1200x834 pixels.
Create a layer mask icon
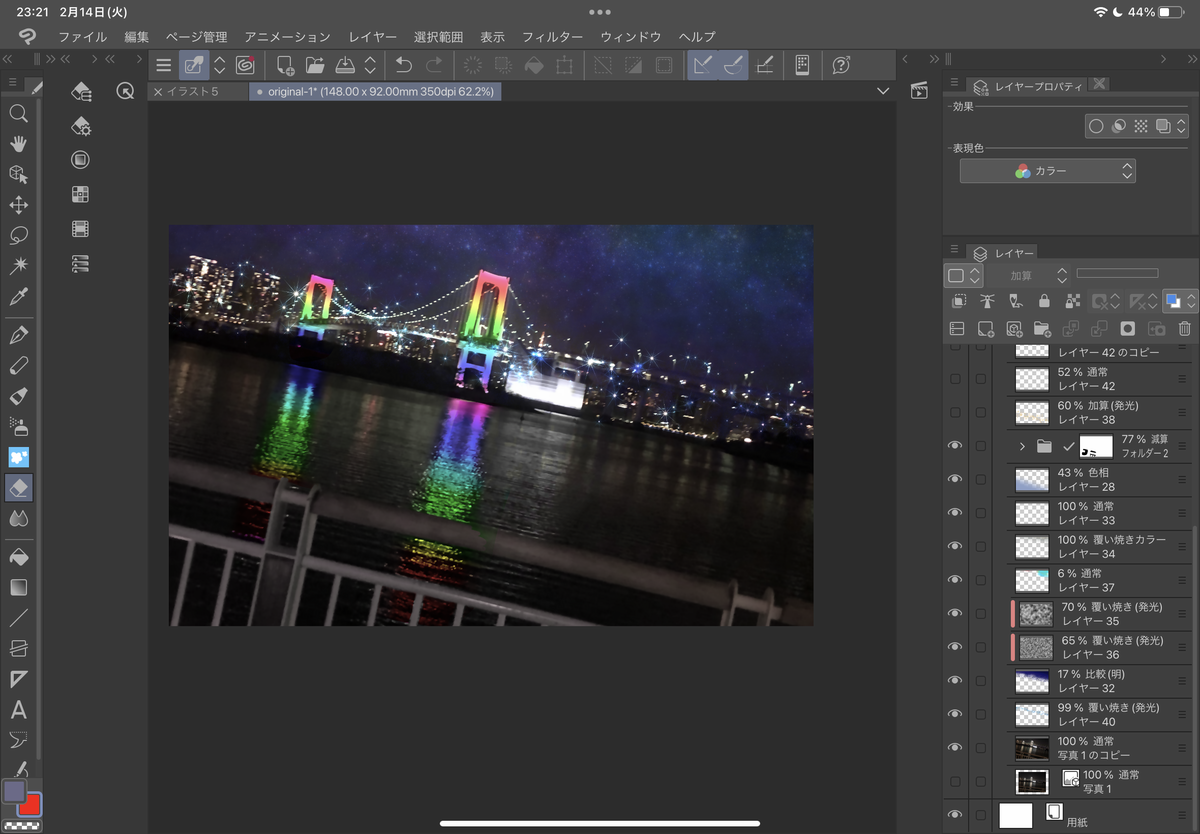pos(1128,328)
